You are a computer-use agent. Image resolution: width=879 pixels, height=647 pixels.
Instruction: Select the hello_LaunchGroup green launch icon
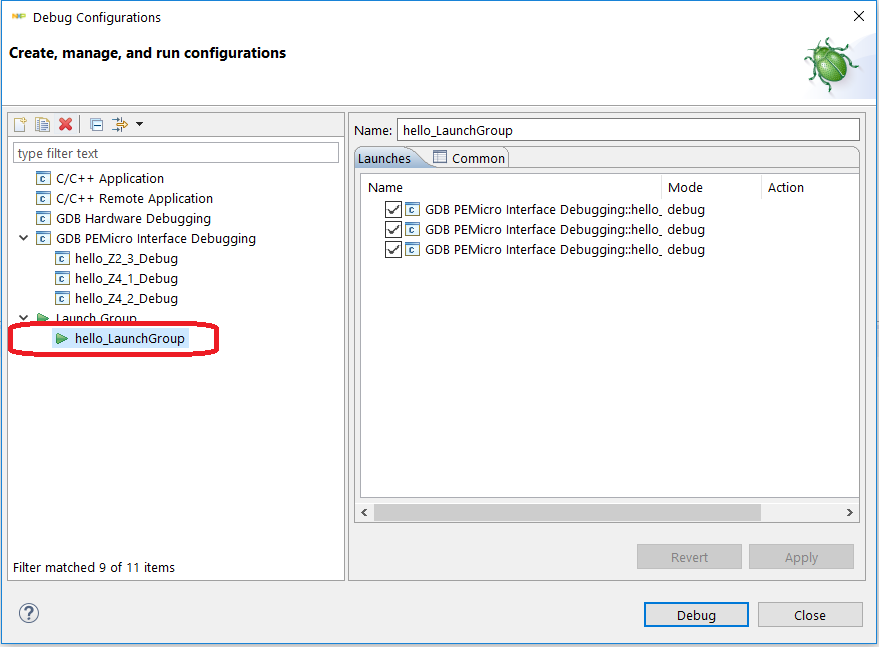click(62, 339)
